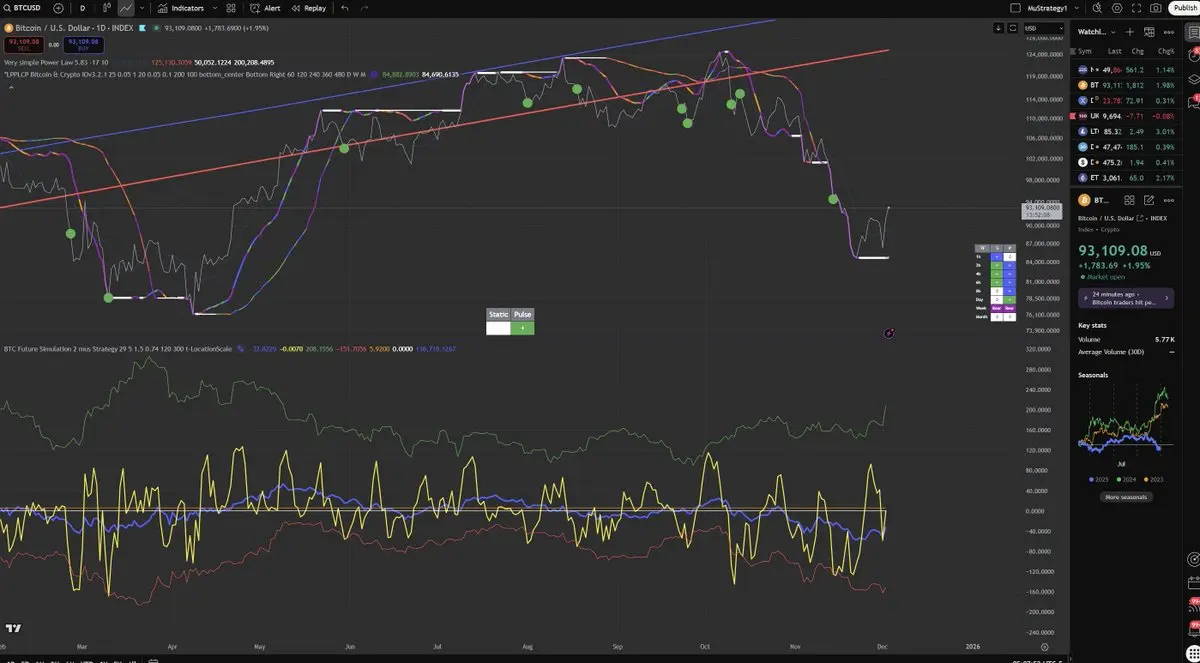Enter fullscreen mode
The height and width of the screenshot is (663, 1200).
1136,7
